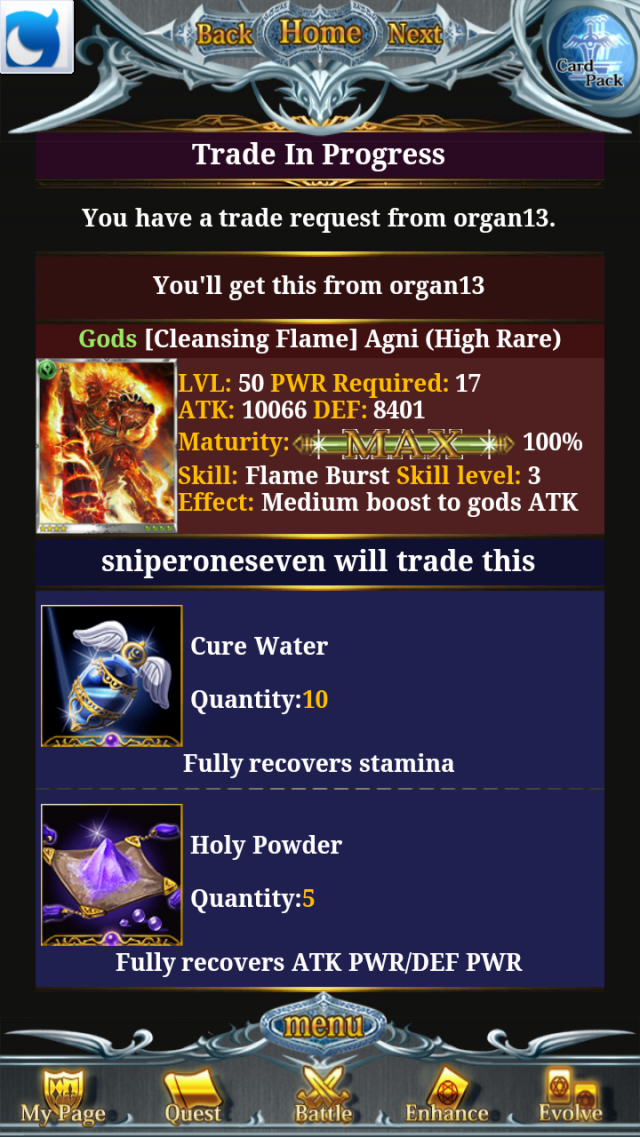Tap the Flame Burst skill name
Image resolution: width=640 pixels, height=1138 pixels.
pyautogui.click(x=317, y=476)
